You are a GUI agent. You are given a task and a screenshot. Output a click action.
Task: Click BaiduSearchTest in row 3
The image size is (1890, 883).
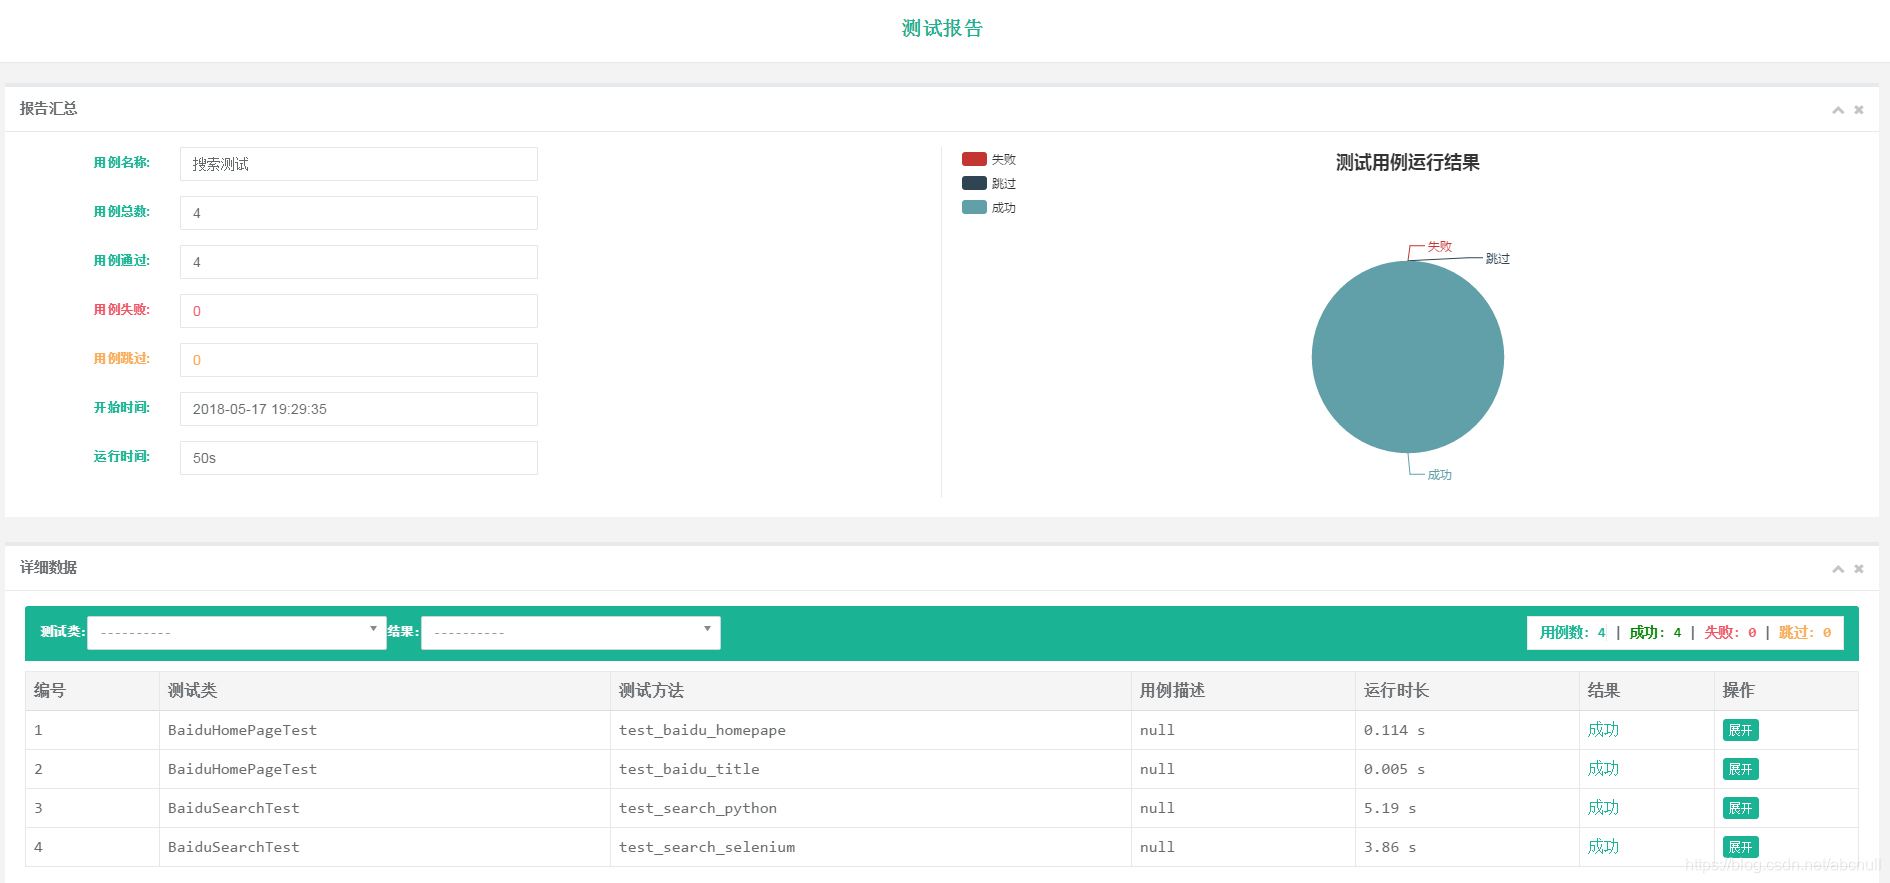234,808
